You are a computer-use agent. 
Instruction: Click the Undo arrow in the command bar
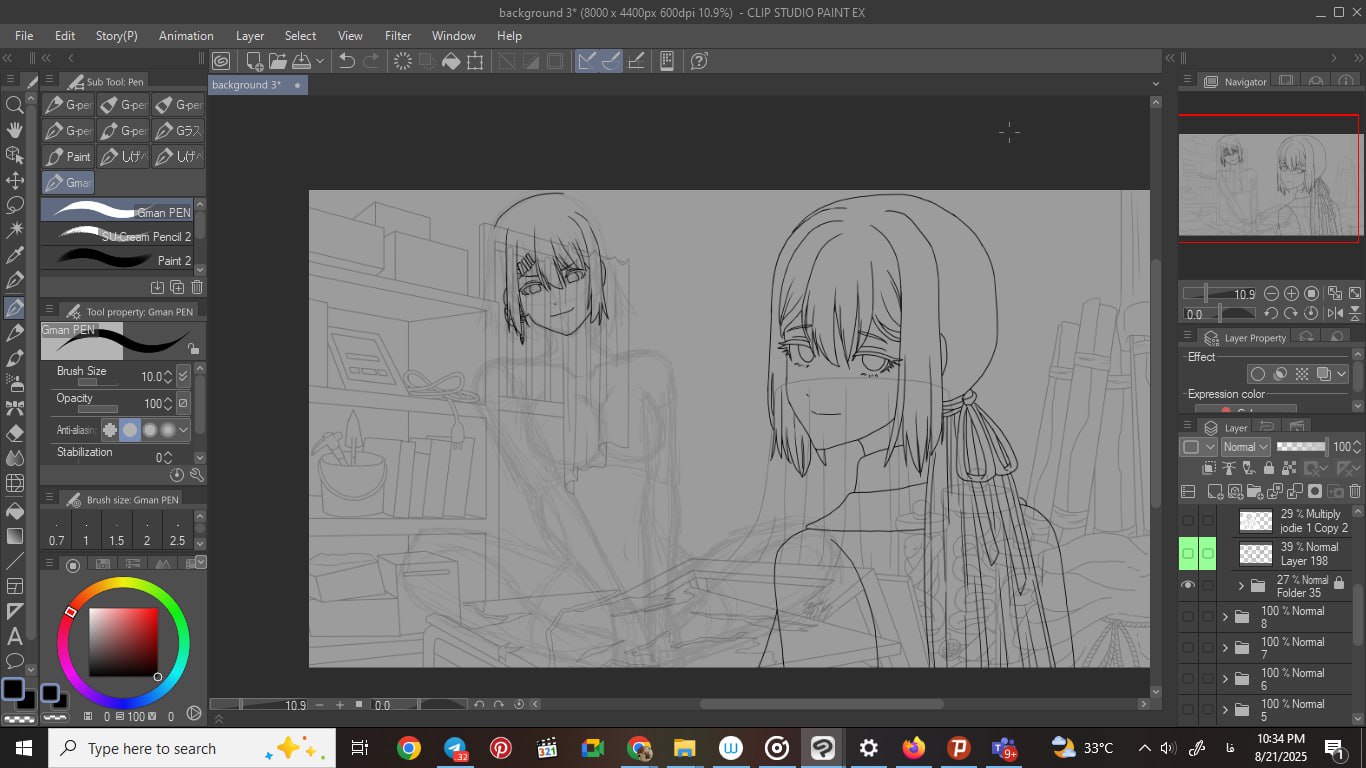pos(346,61)
